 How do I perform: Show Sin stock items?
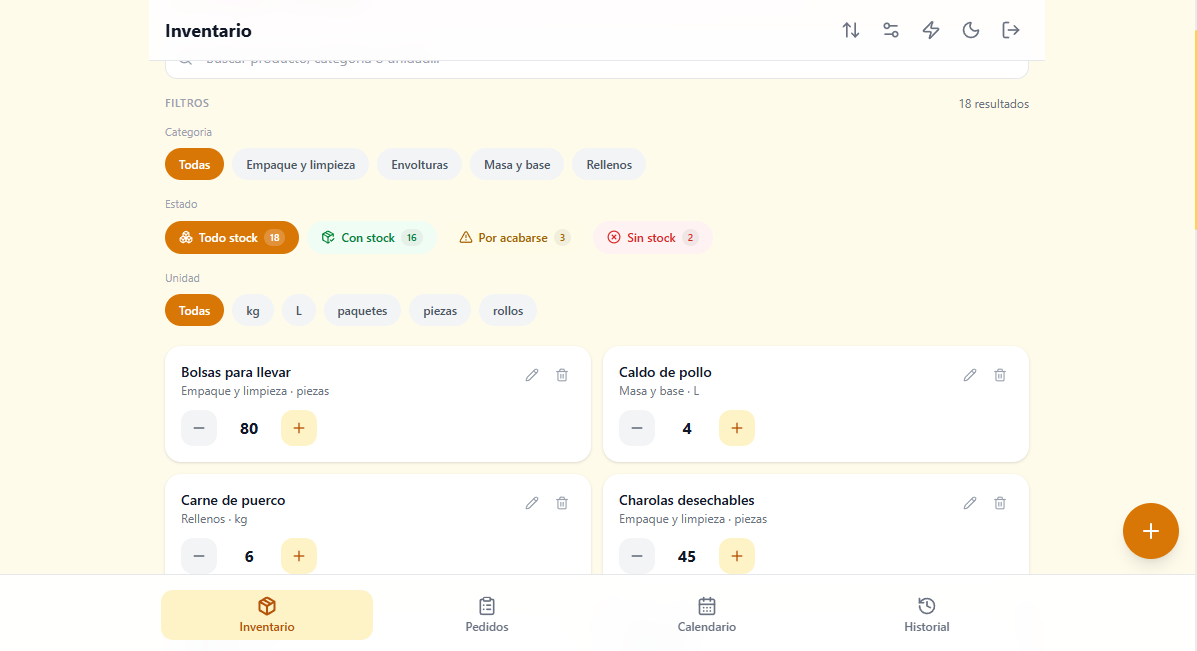click(653, 237)
